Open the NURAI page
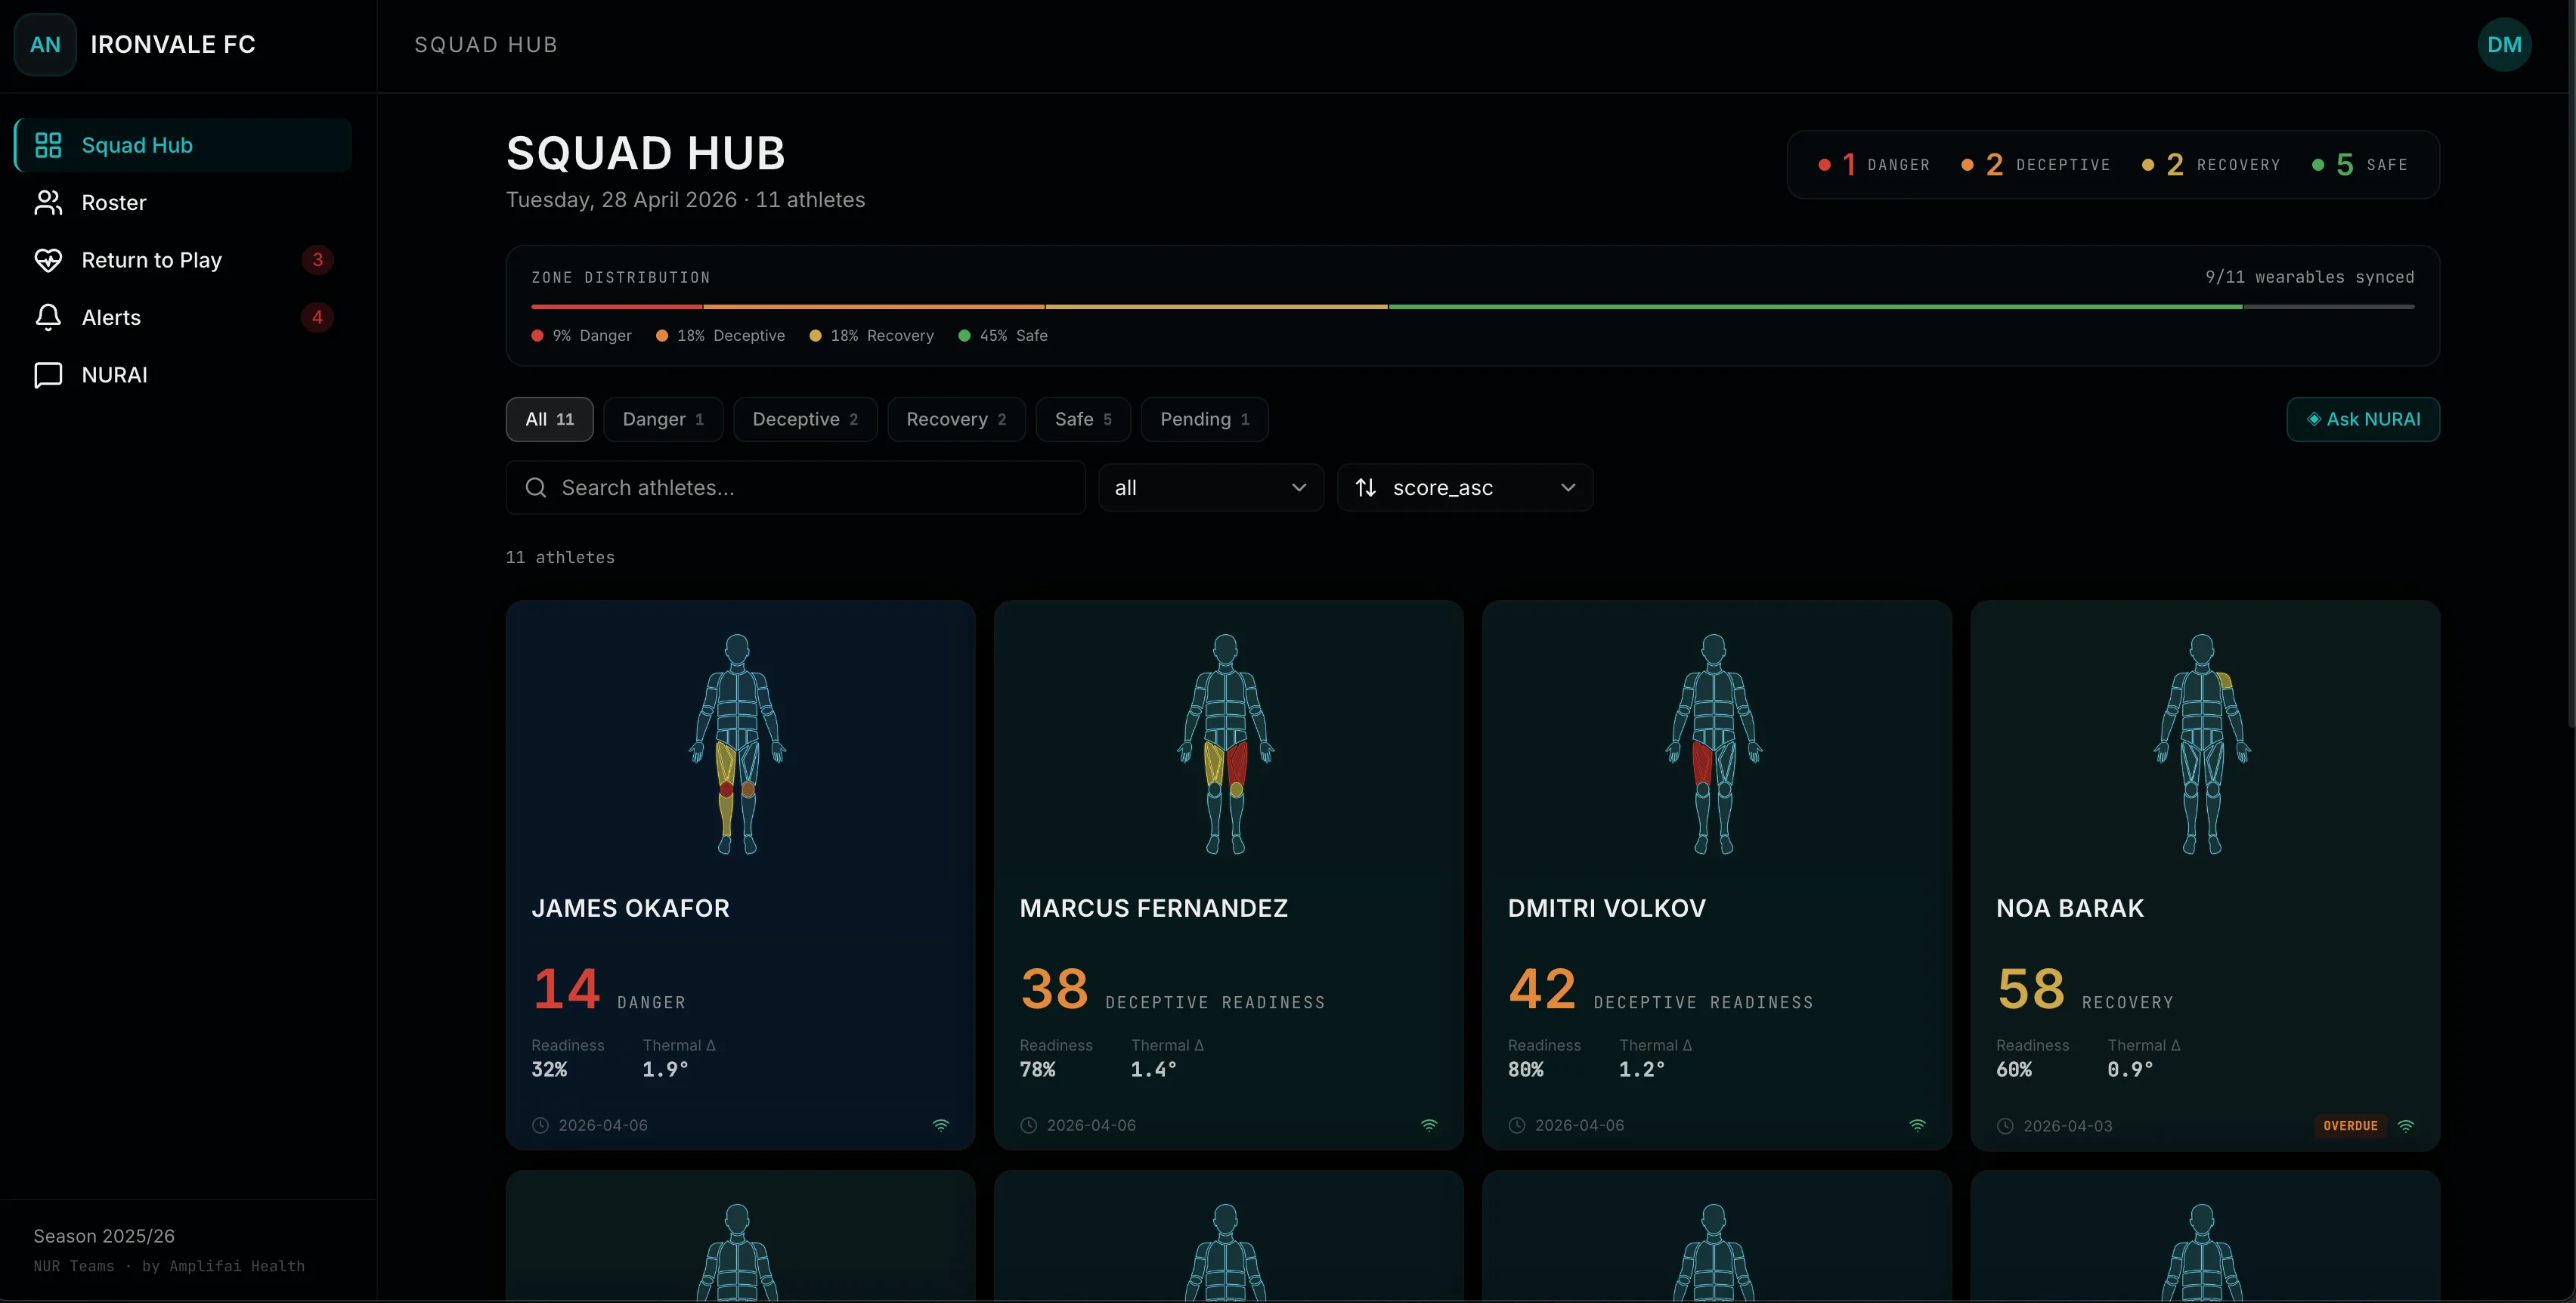 pyautogui.click(x=183, y=375)
